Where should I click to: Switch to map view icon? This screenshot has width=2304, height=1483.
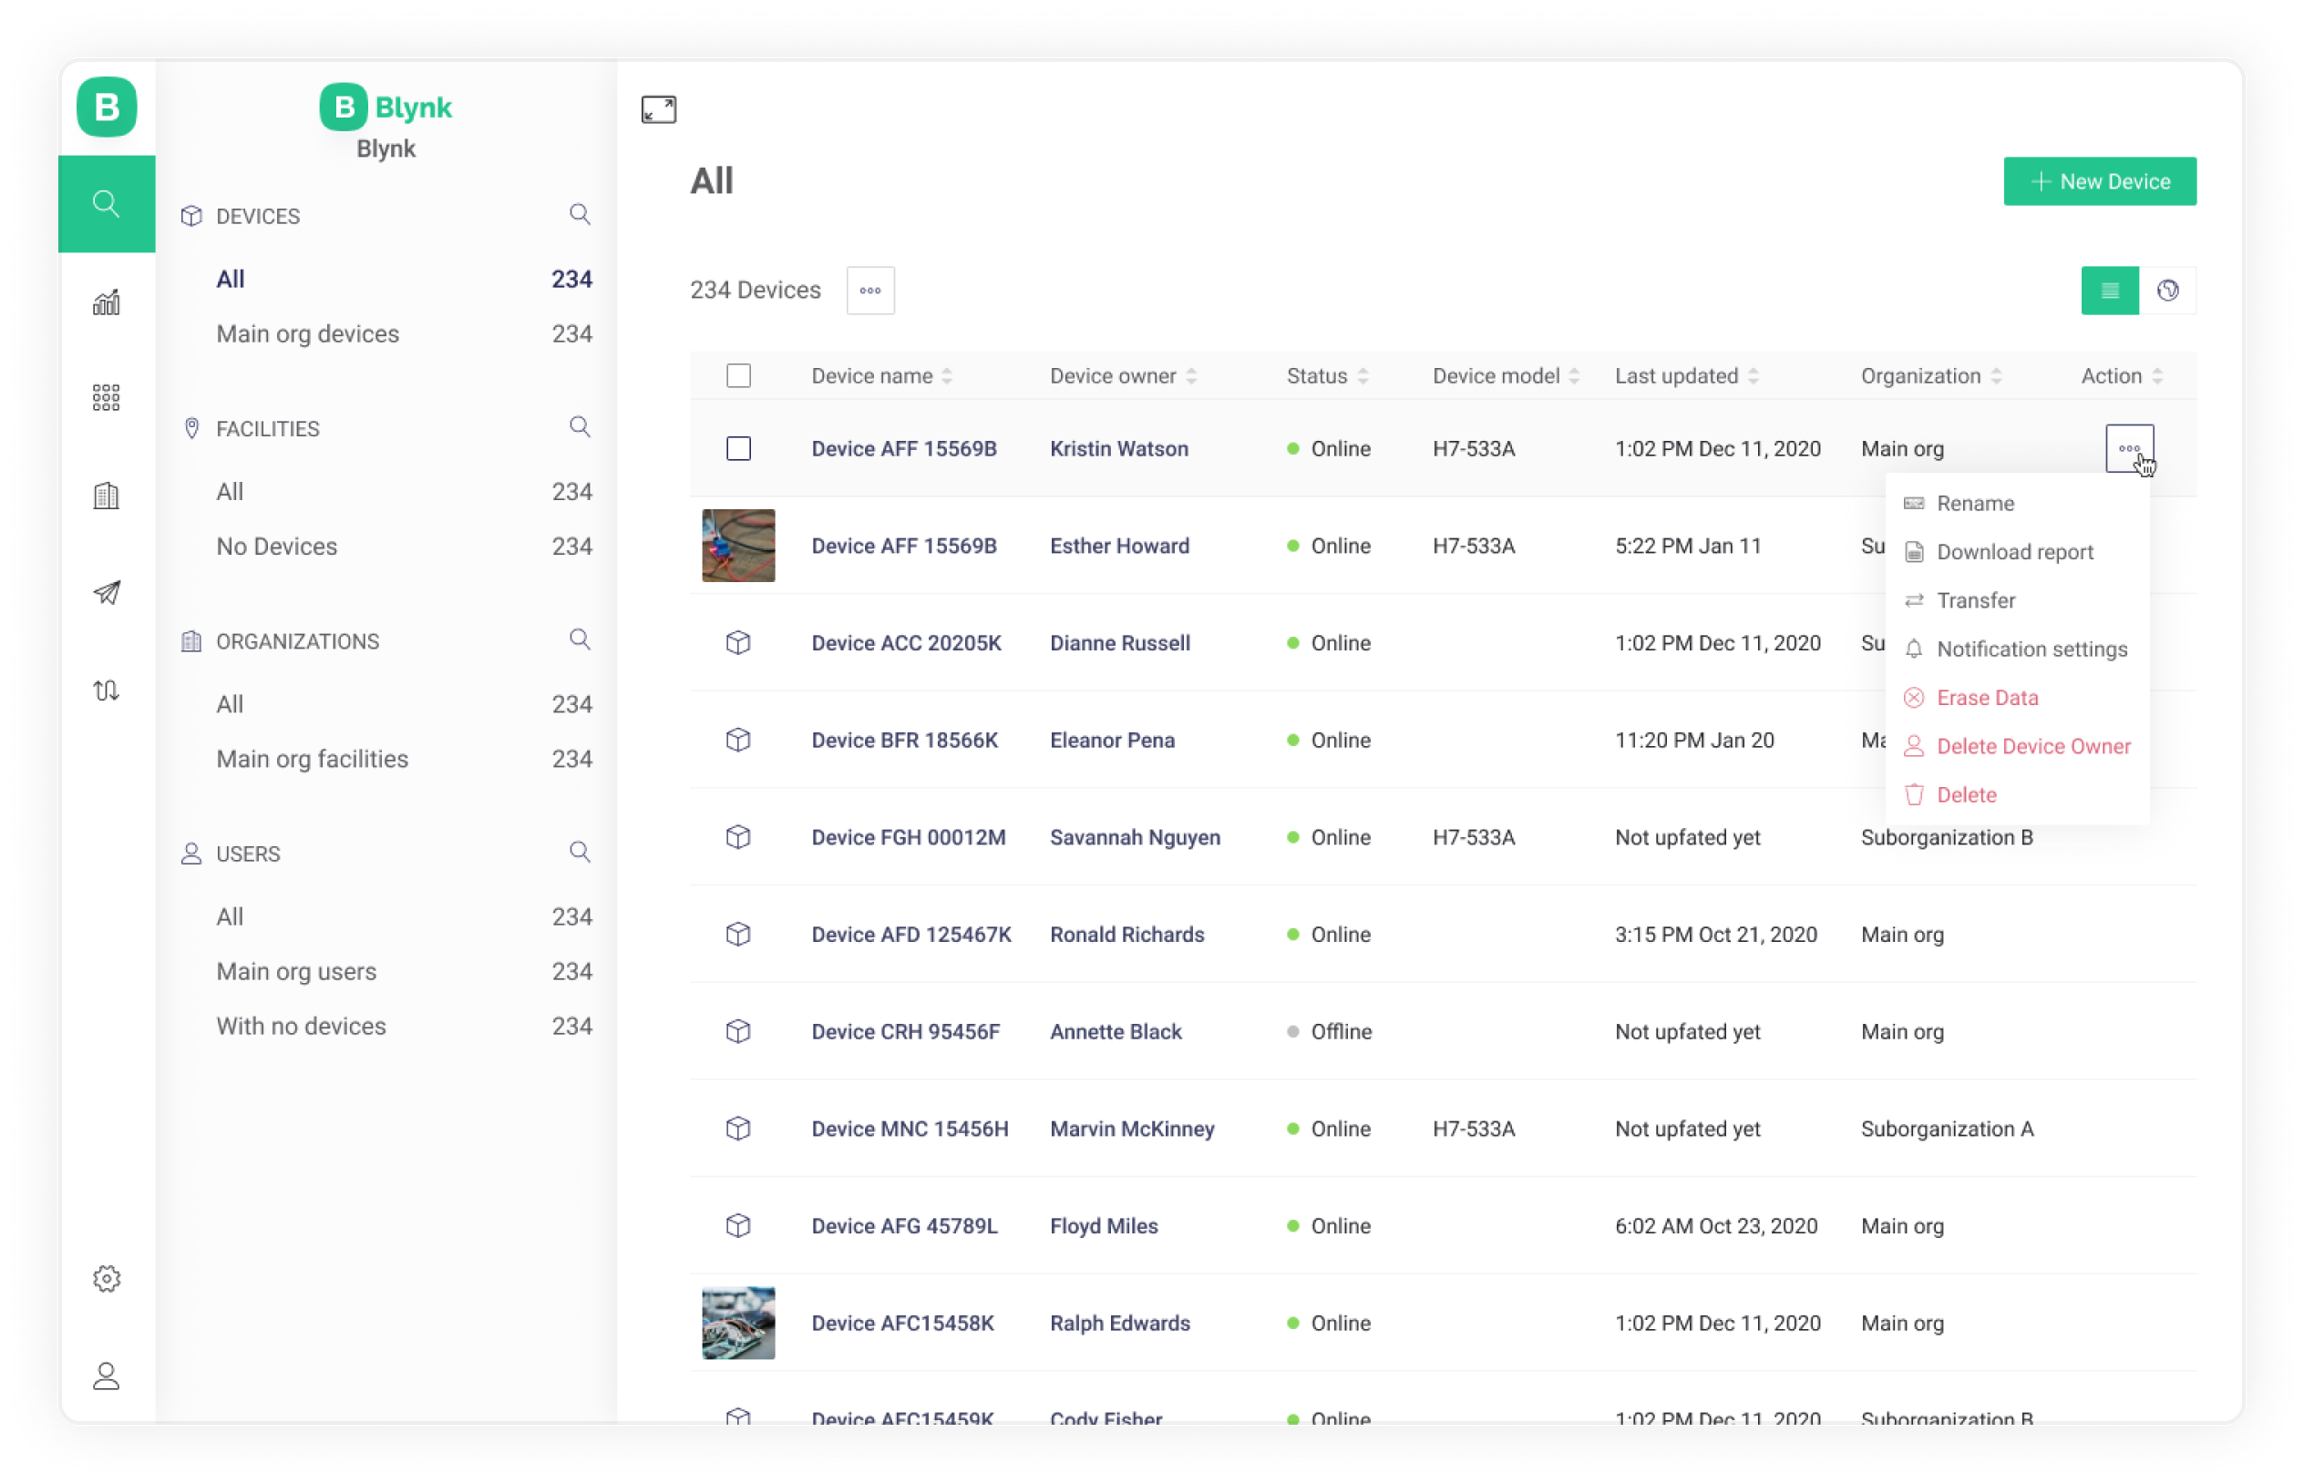point(2167,290)
